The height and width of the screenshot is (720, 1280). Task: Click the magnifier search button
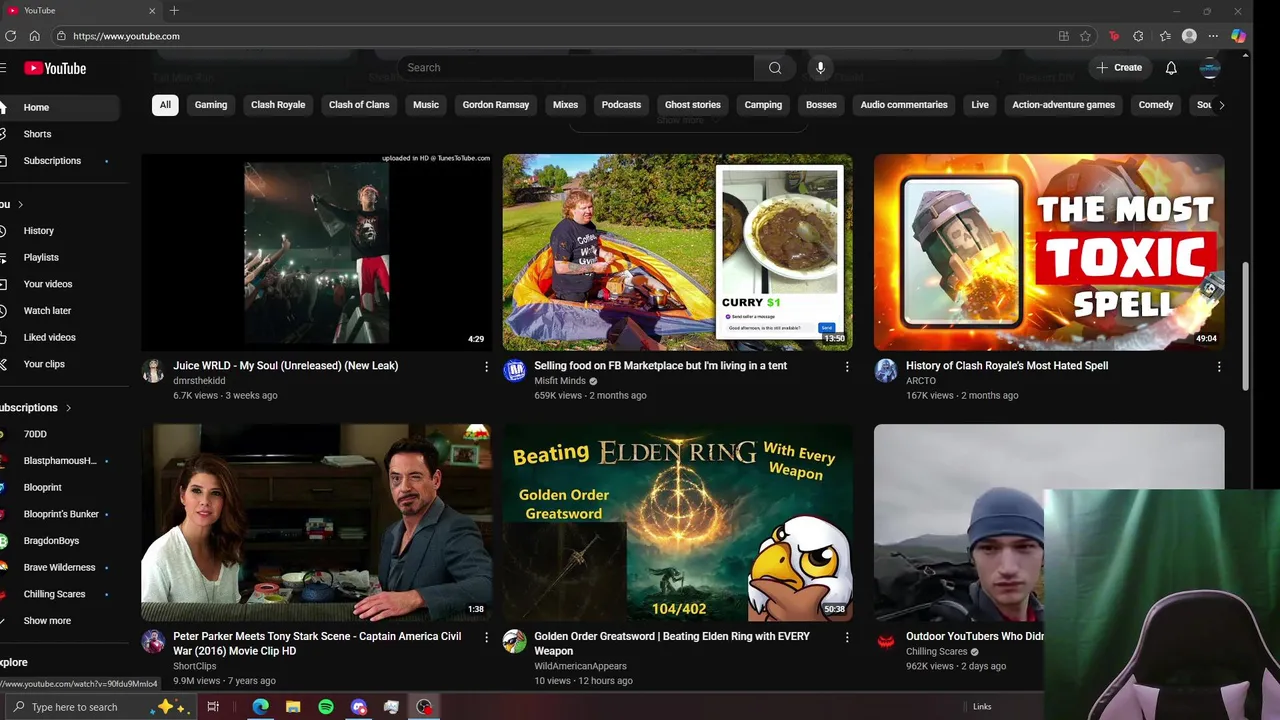pyautogui.click(x=775, y=68)
